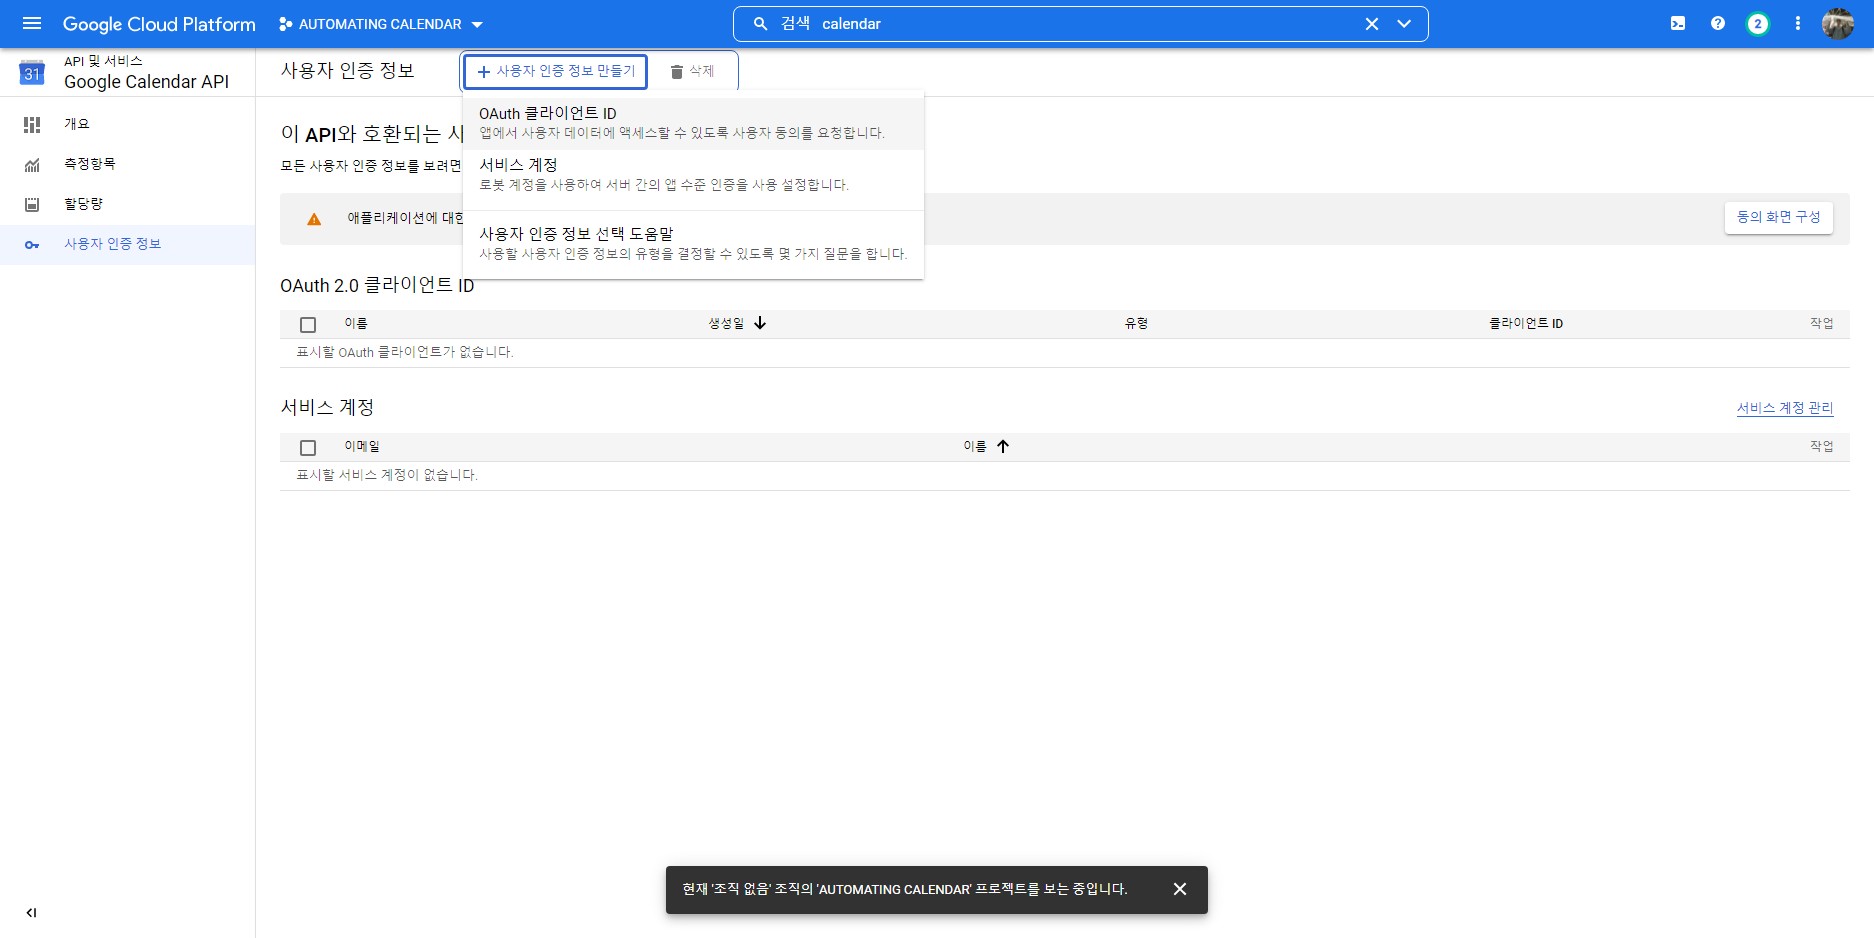Click the 삭제 delete button

(x=692, y=71)
